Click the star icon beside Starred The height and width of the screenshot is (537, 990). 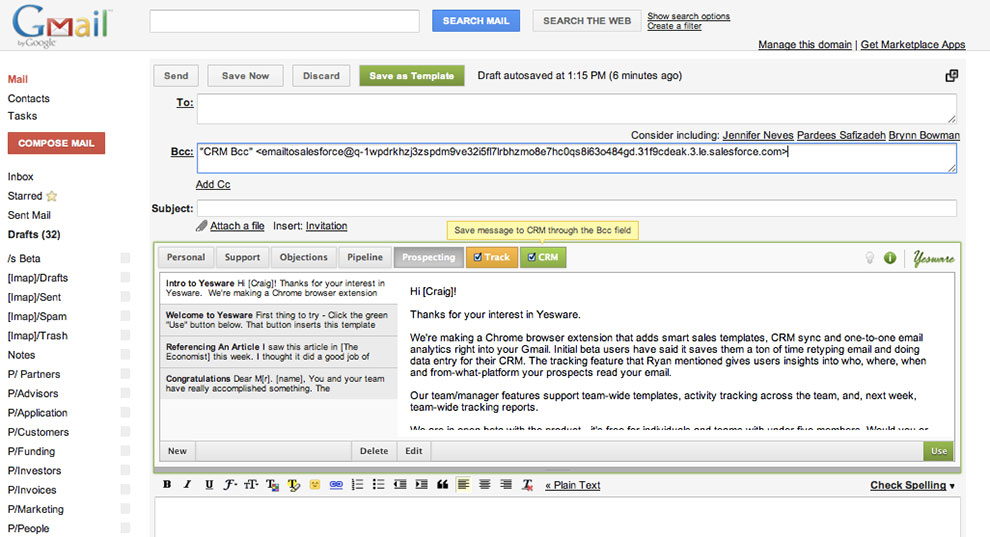pos(52,196)
